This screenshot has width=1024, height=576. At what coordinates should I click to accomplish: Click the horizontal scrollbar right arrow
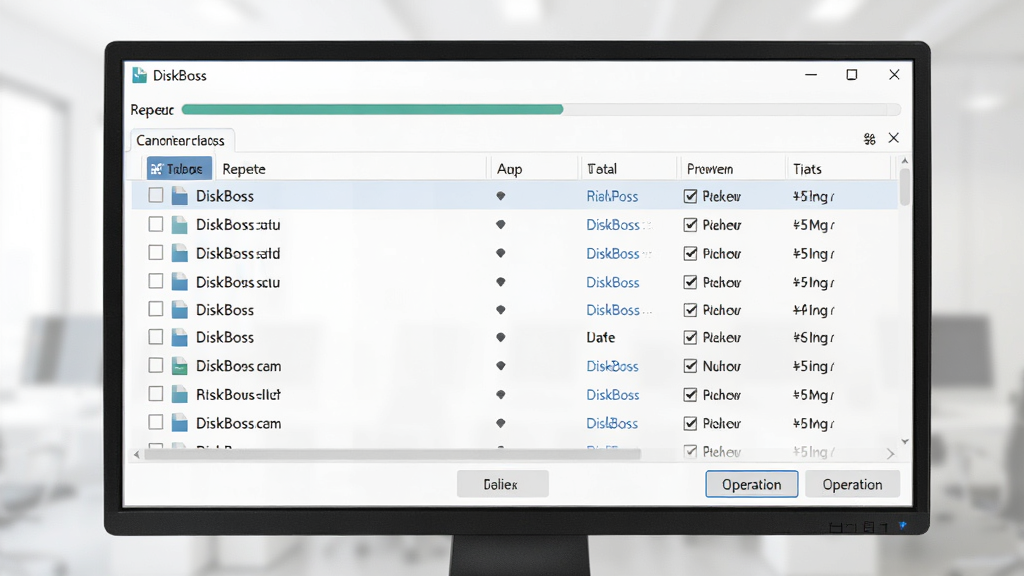890,453
